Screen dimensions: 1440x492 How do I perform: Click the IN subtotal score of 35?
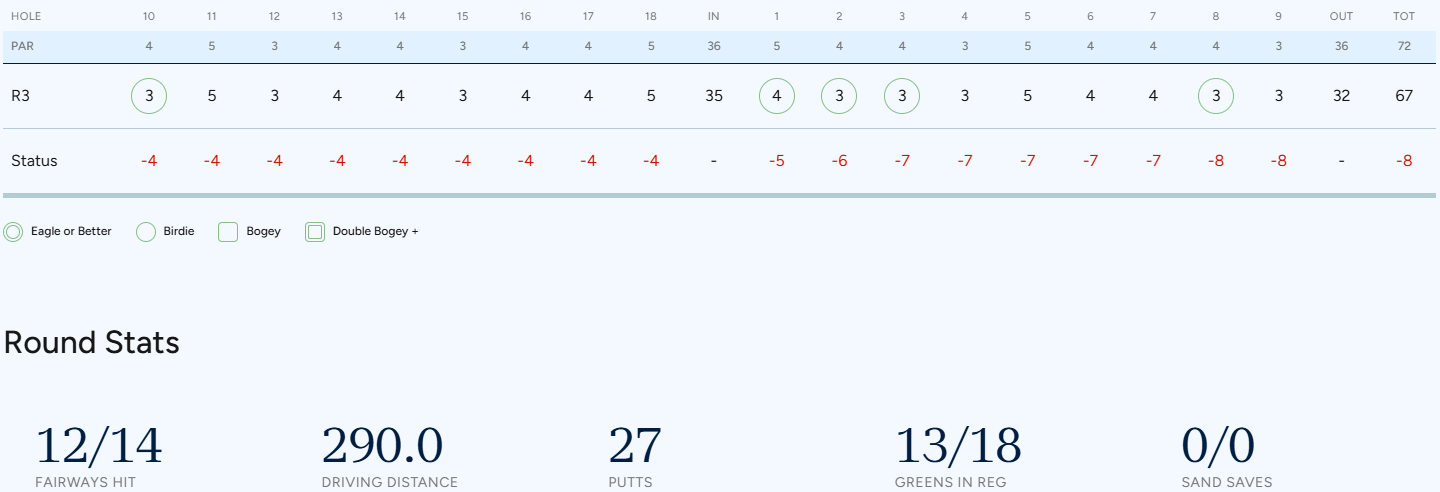pyautogui.click(x=714, y=96)
